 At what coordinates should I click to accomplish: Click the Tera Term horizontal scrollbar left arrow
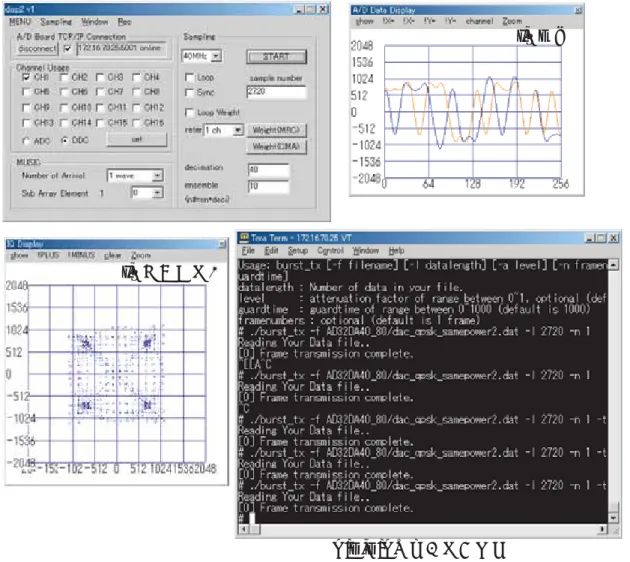click(244, 529)
